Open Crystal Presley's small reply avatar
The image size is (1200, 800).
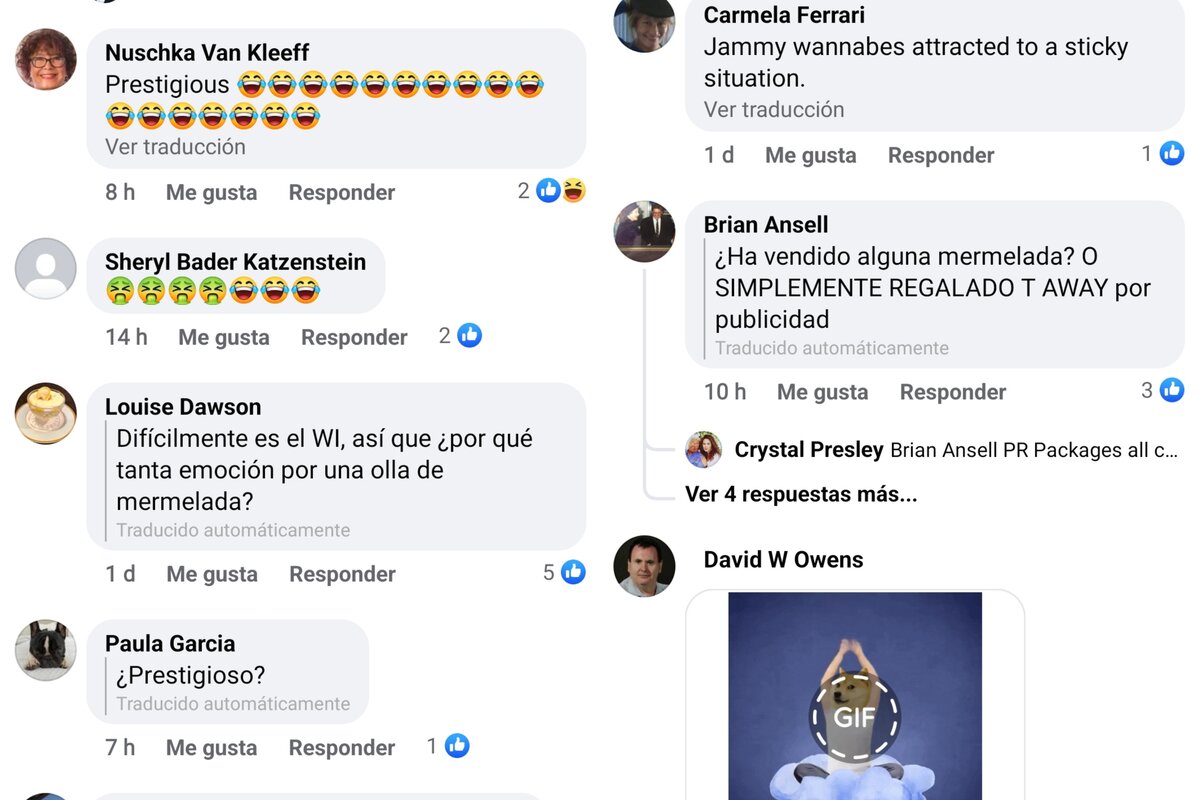(704, 450)
